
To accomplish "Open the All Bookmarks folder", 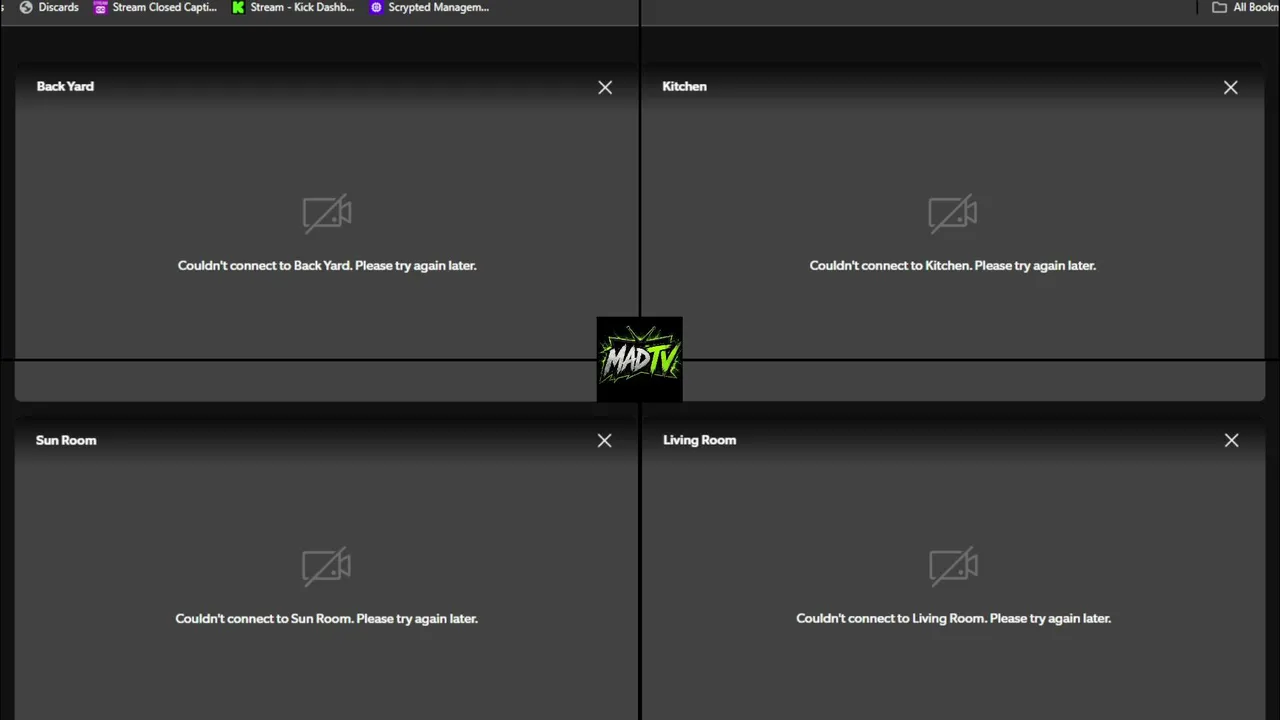I will point(1245,7).
